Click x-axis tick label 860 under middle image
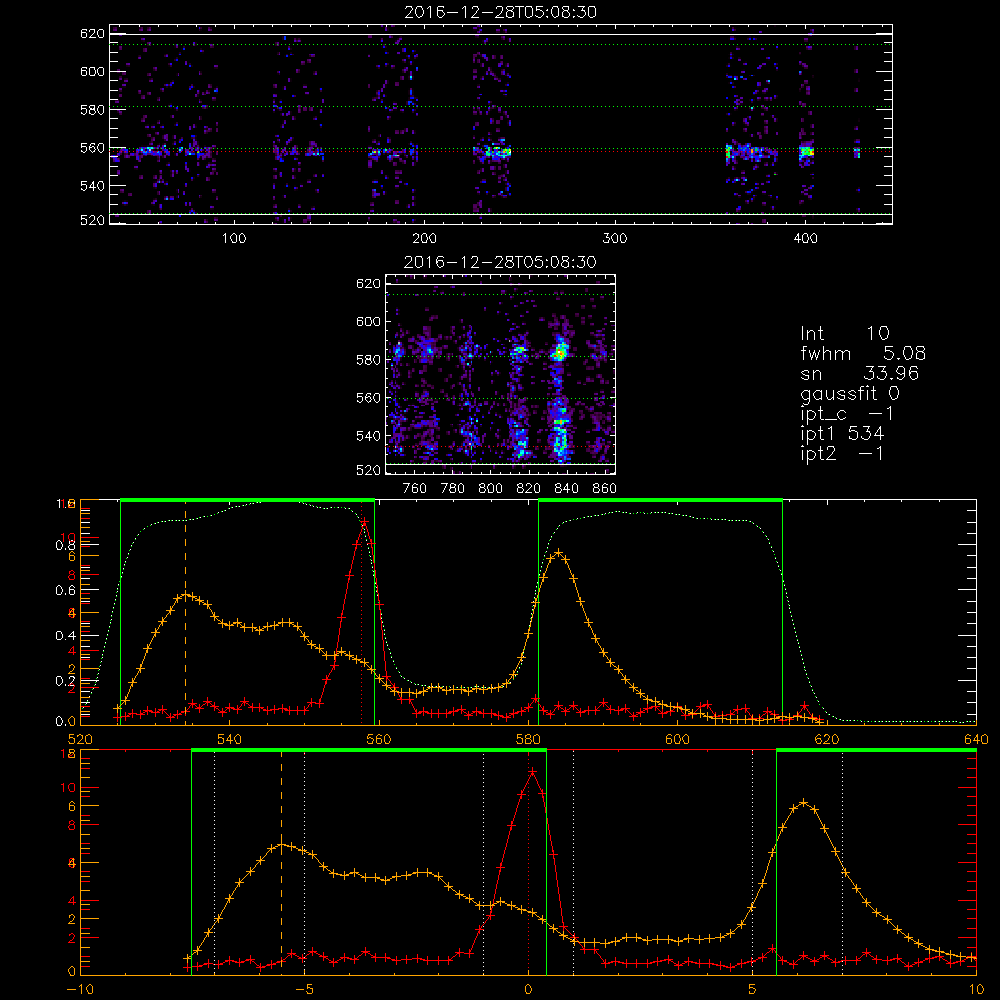The image size is (1000, 1000). [605, 489]
